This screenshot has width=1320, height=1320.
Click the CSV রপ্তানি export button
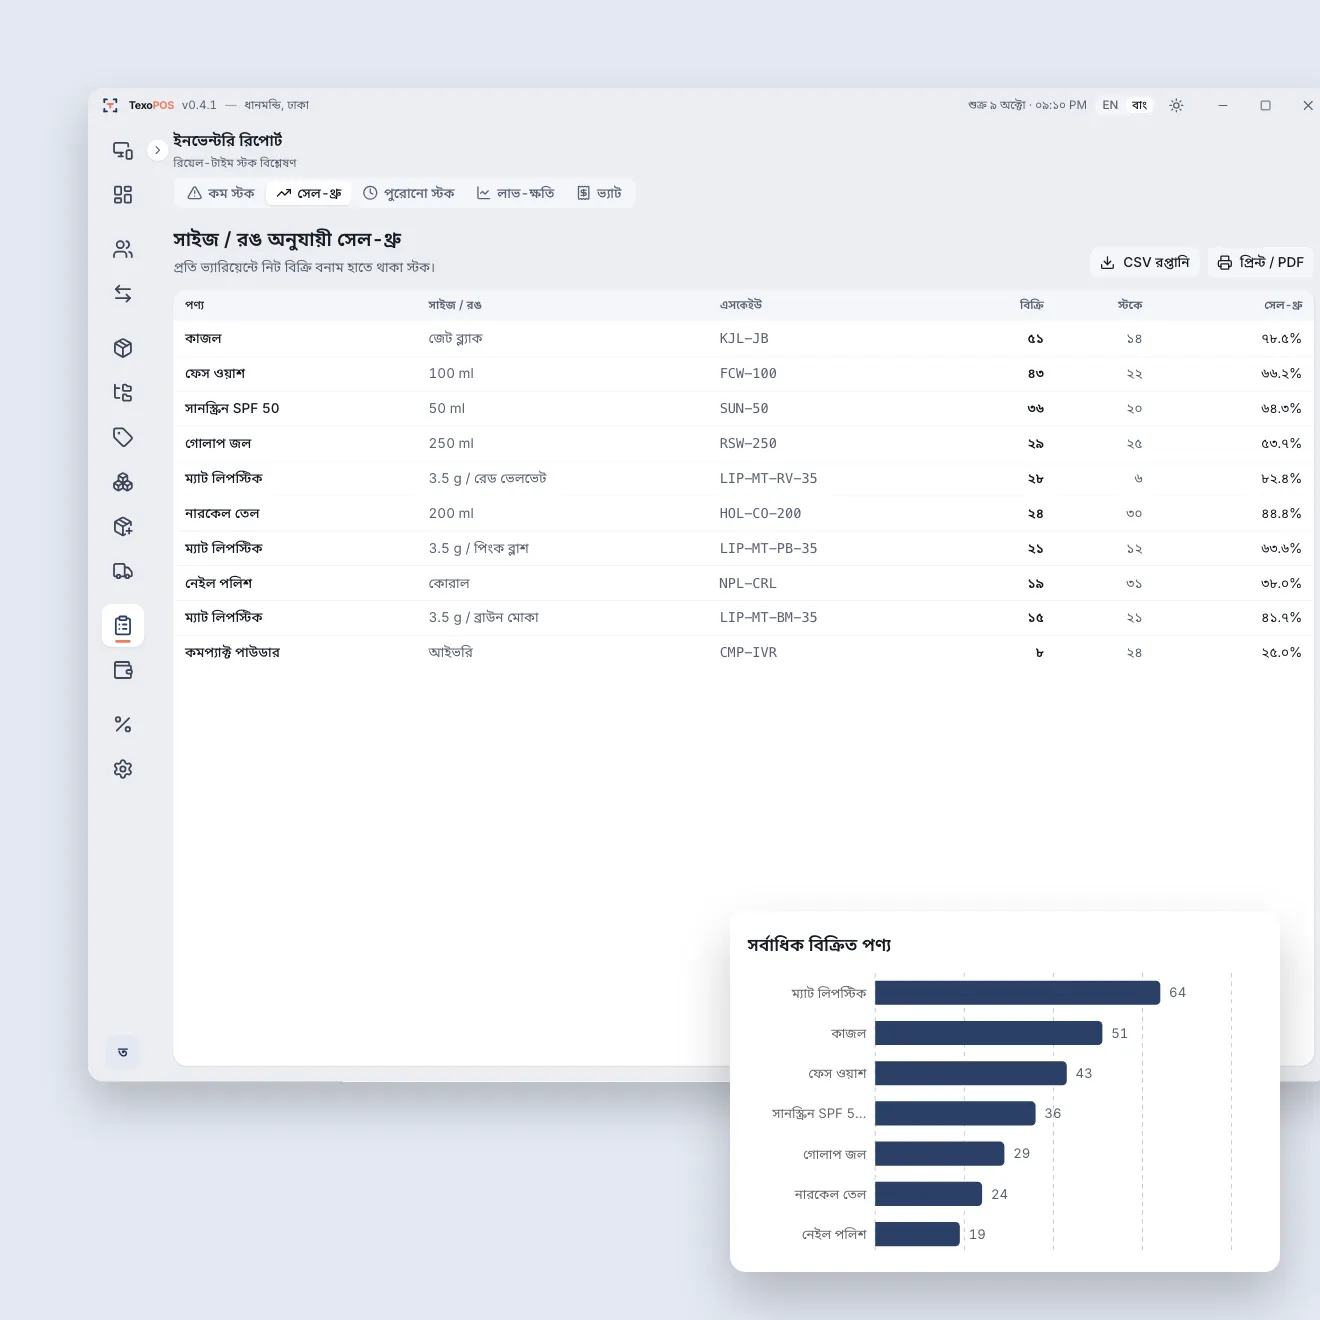(1145, 262)
